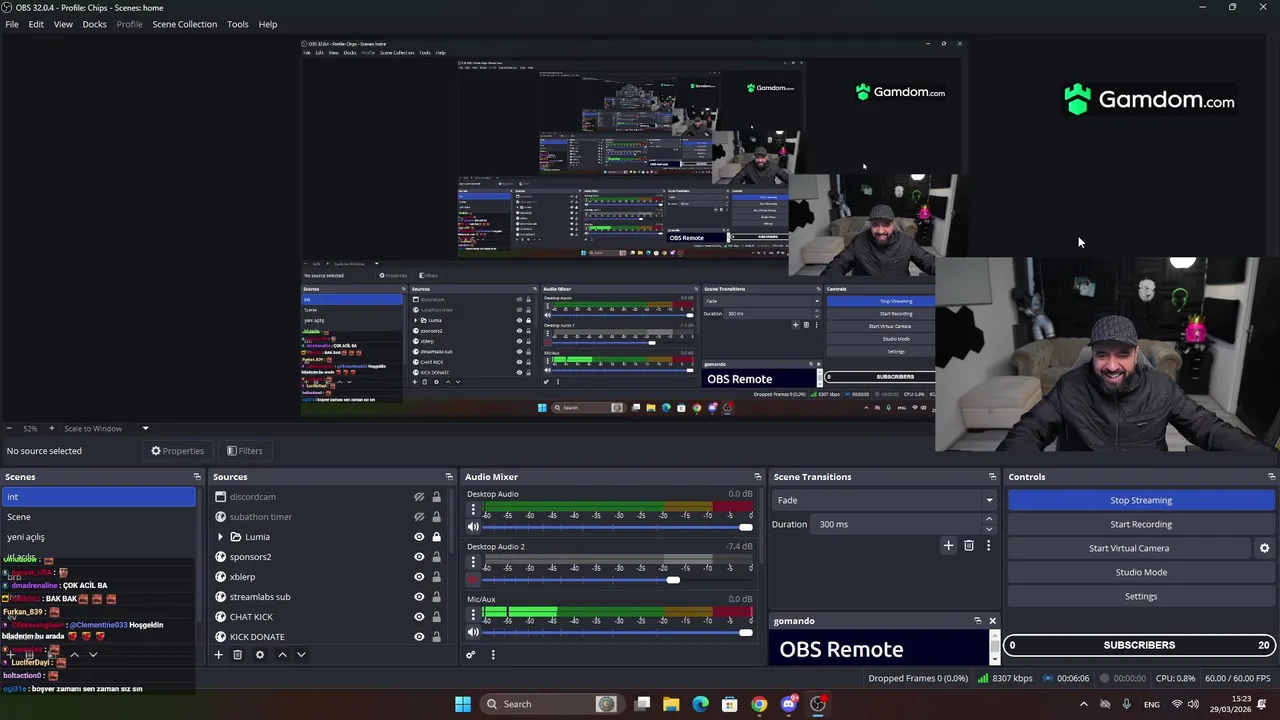1280x720 pixels.
Task: Adjust Desktop Audio volume slider handle
Action: (745, 527)
